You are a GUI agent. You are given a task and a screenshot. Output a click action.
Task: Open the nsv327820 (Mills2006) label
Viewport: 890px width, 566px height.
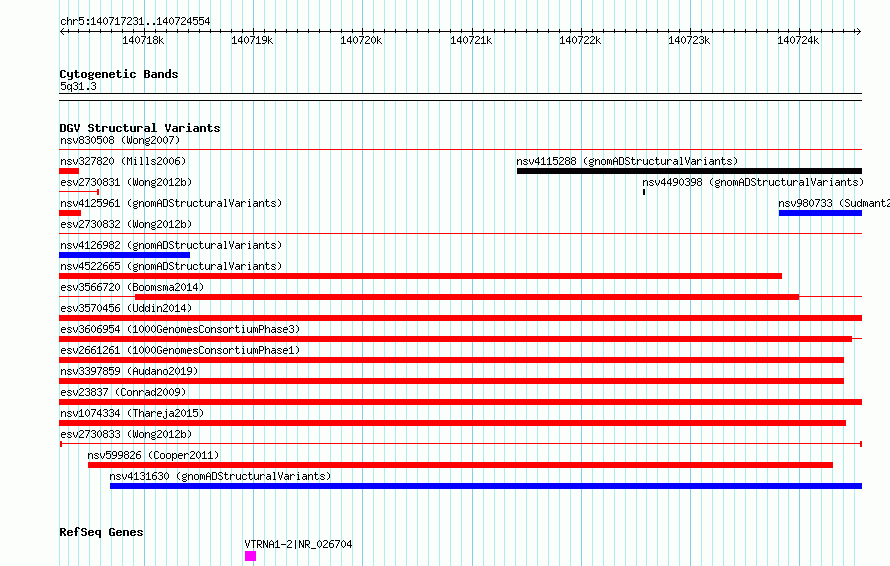123,161
